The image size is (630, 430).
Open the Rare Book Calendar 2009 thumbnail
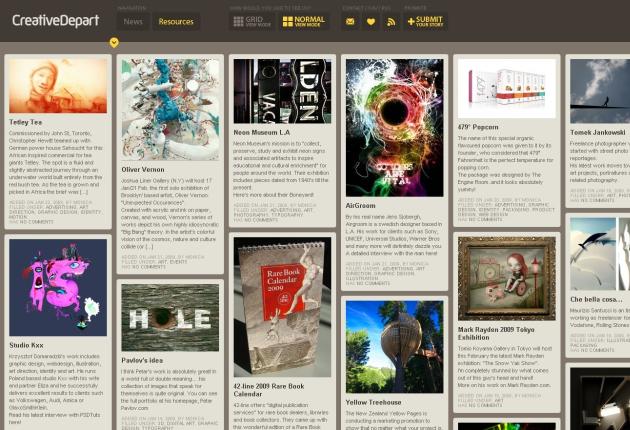click(282, 307)
